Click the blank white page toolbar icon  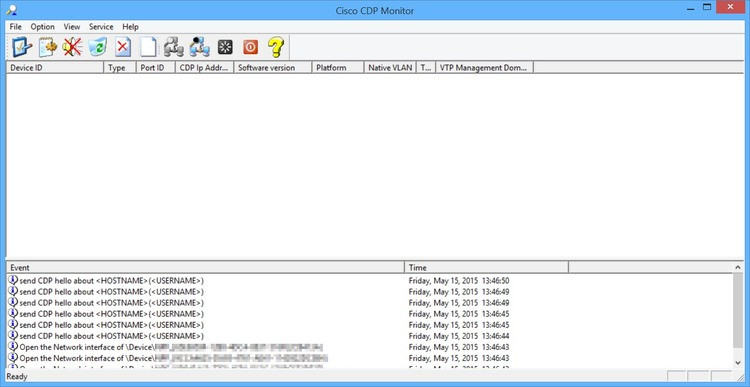tap(148, 46)
